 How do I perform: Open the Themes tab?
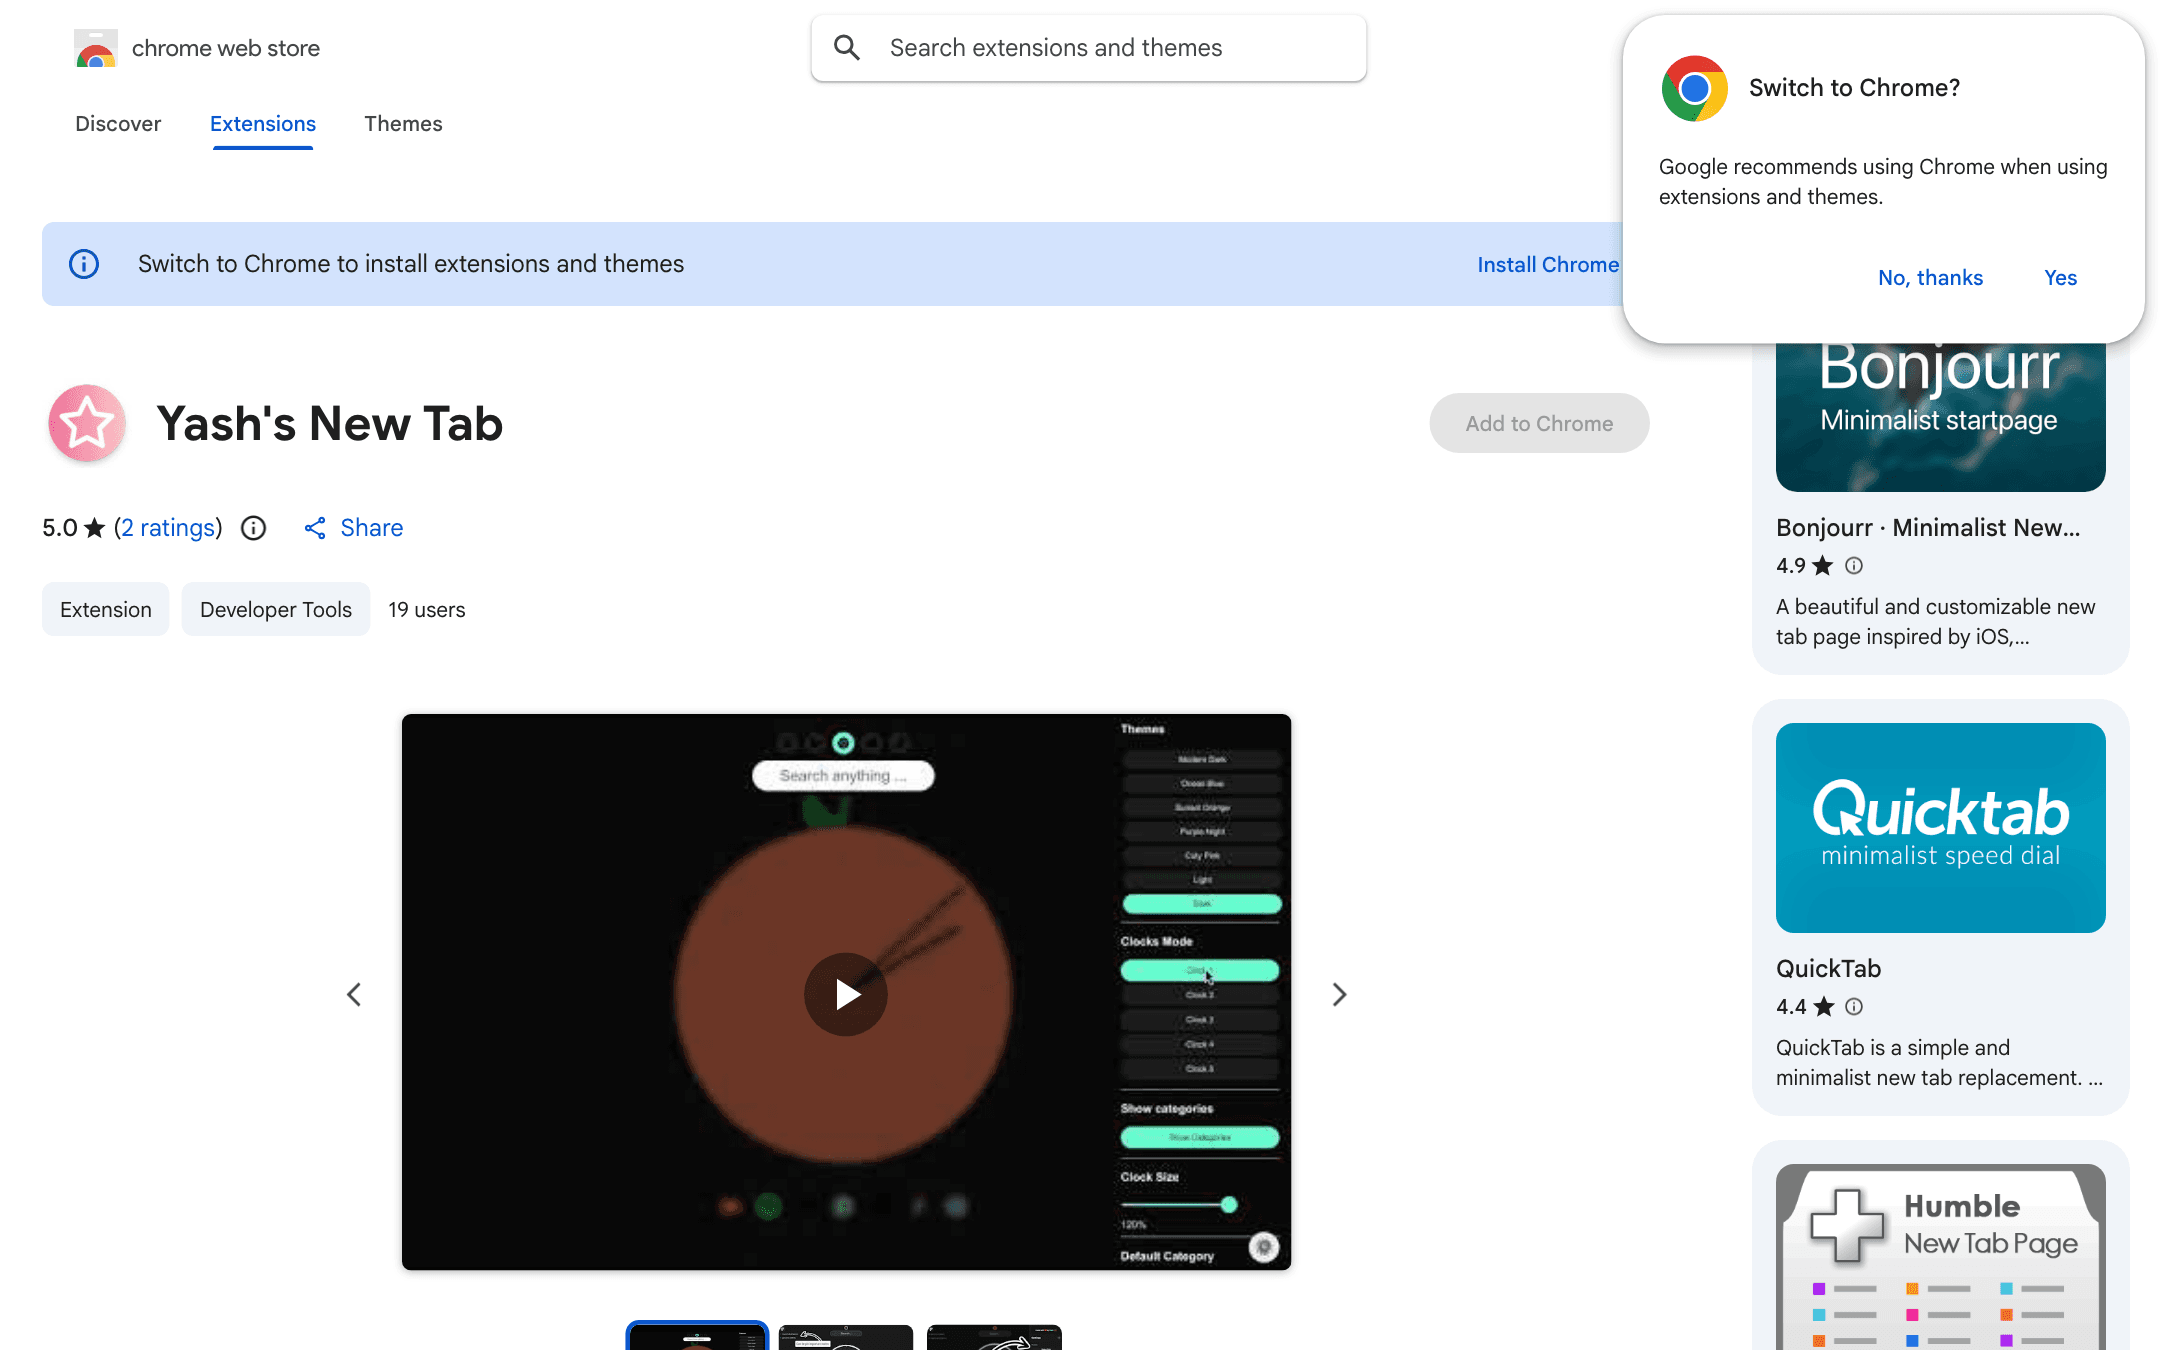tap(403, 124)
